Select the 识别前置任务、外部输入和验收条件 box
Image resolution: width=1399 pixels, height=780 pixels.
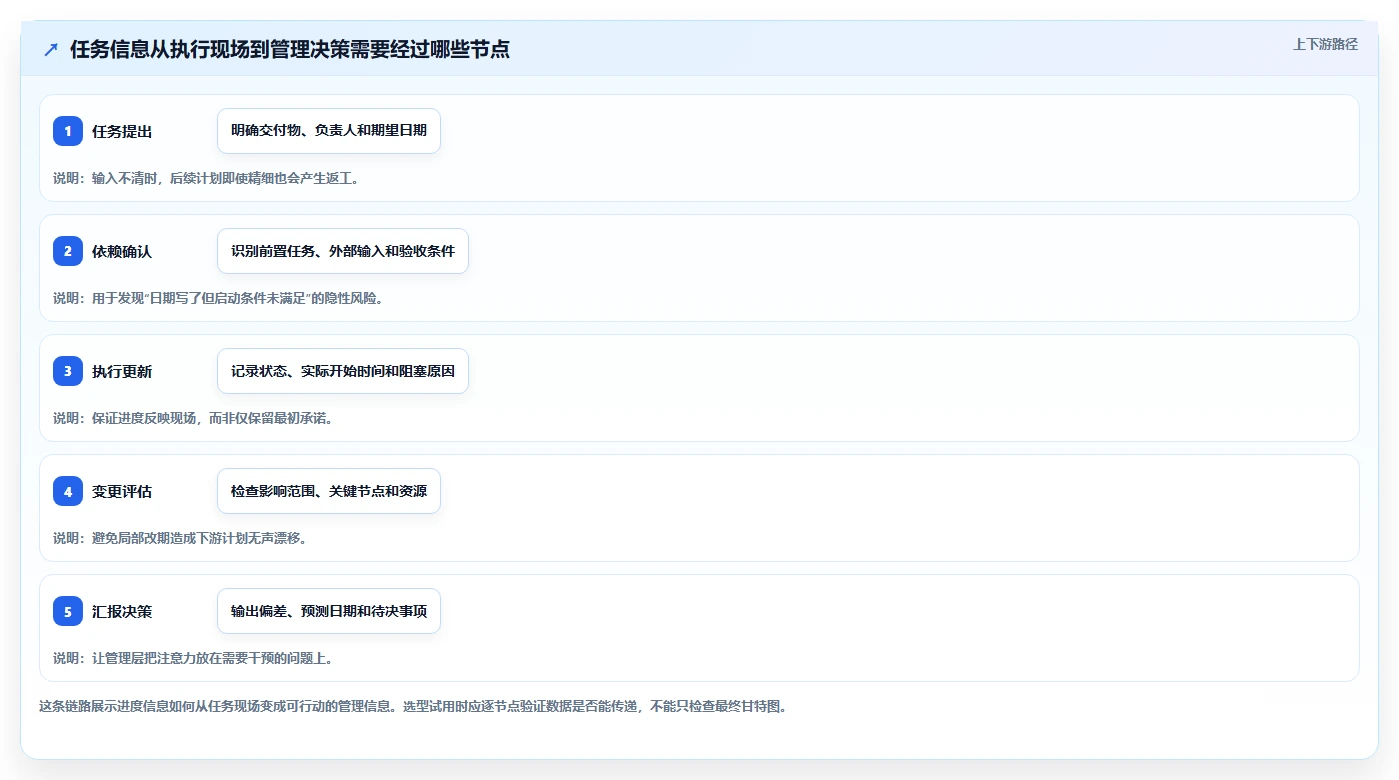[343, 251]
